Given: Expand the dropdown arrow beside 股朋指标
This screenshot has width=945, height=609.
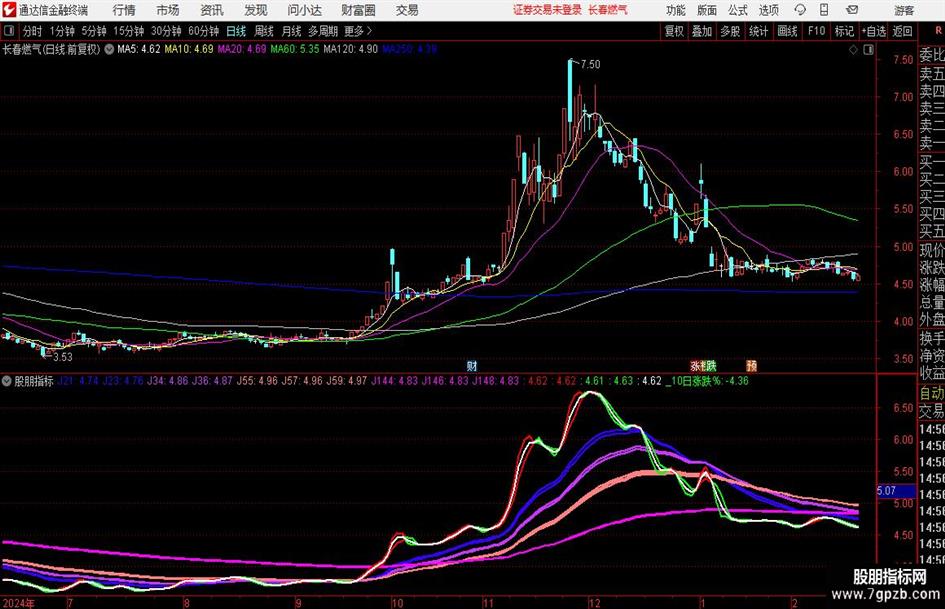Looking at the screenshot, I should tap(7, 380).
